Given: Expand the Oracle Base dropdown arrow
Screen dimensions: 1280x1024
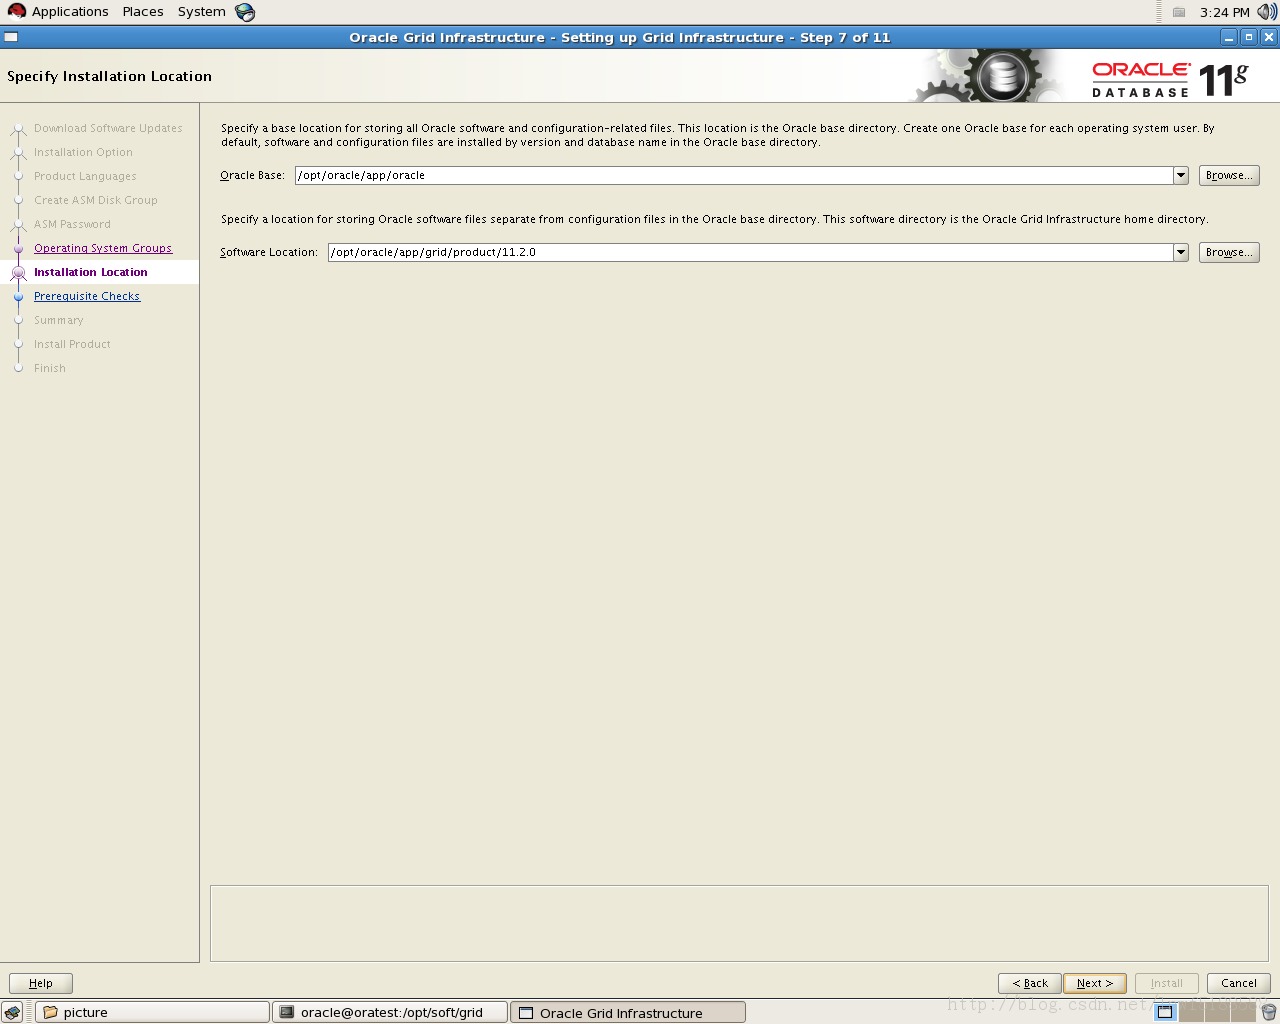Looking at the screenshot, I should tap(1181, 175).
